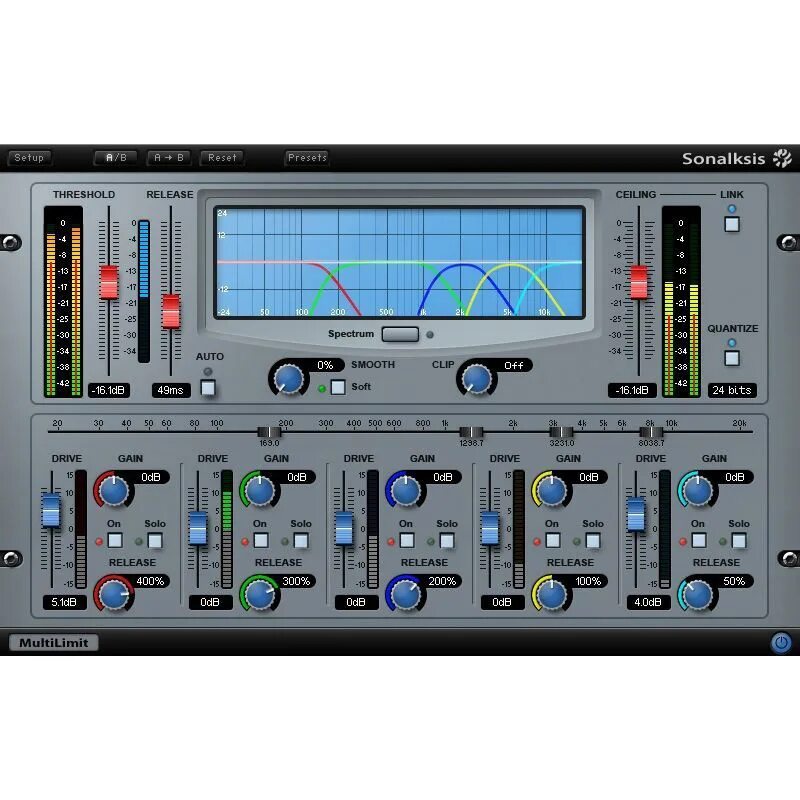Viewport: 800px width, 800px height.
Task: Open the Setup menu
Action: tap(29, 158)
